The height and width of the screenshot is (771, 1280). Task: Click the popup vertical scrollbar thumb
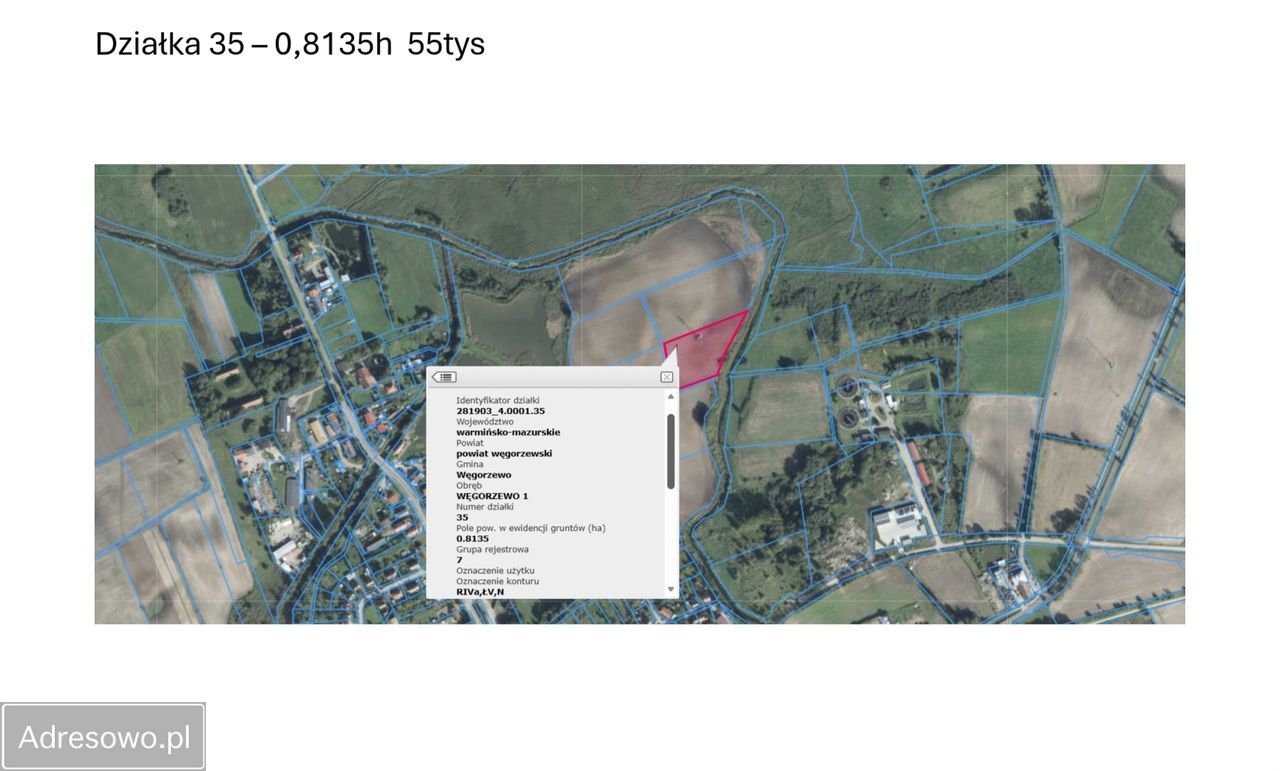coord(670,451)
